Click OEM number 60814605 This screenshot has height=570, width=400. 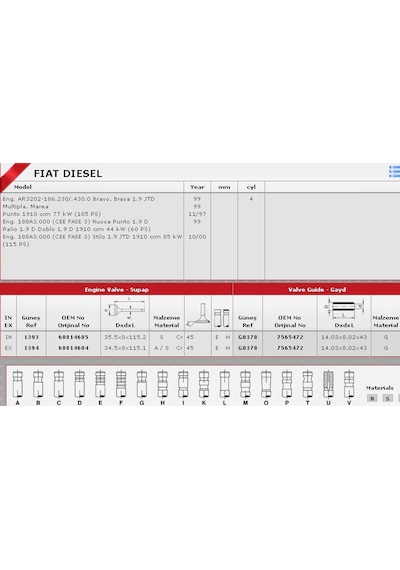click(x=73, y=337)
